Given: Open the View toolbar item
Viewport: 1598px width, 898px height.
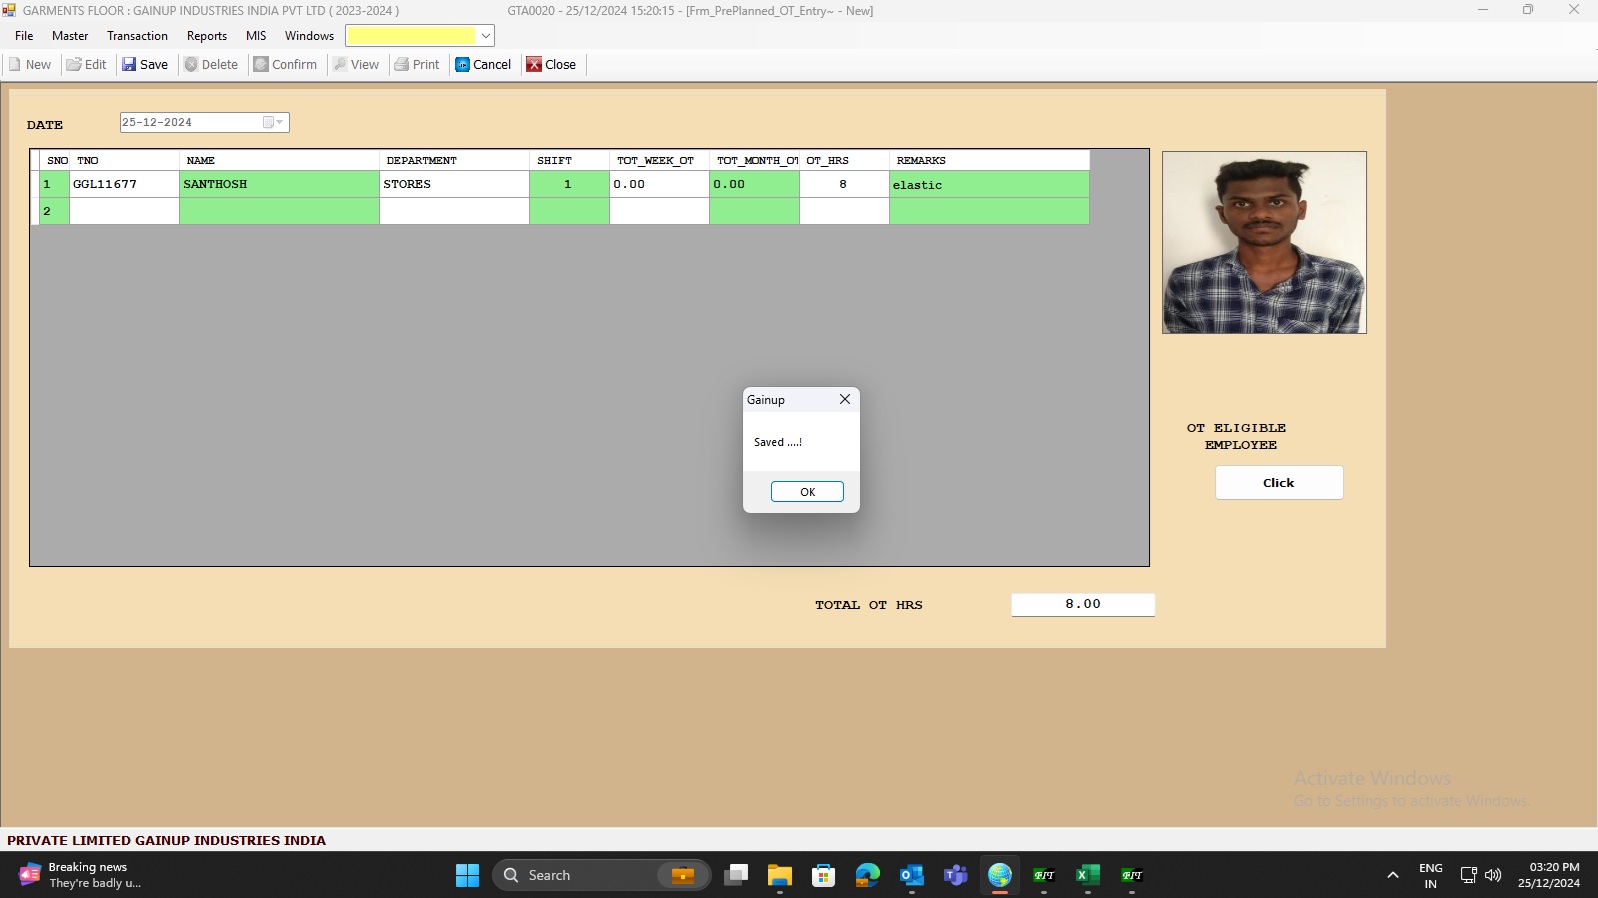Looking at the screenshot, I should [x=356, y=65].
